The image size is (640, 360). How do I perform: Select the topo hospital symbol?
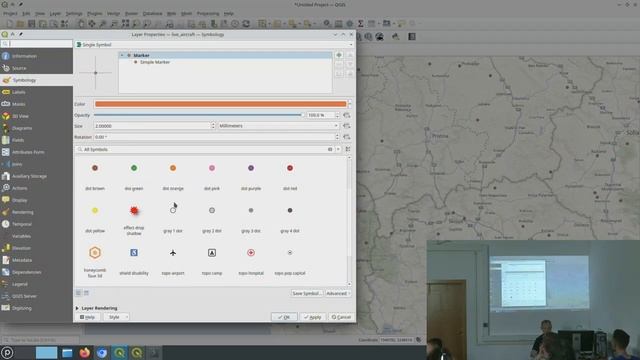[251, 253]
